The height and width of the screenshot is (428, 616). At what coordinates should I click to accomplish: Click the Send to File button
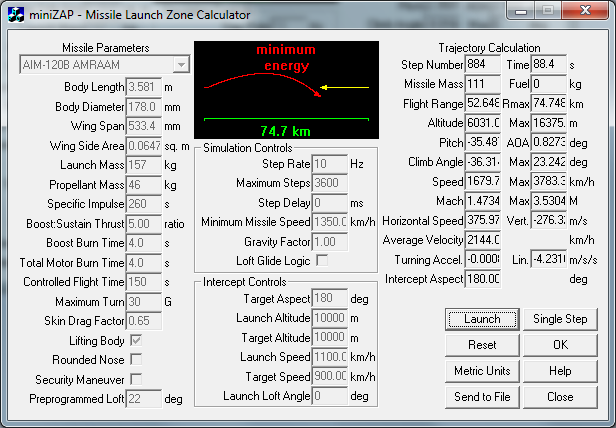click(482, 397)
